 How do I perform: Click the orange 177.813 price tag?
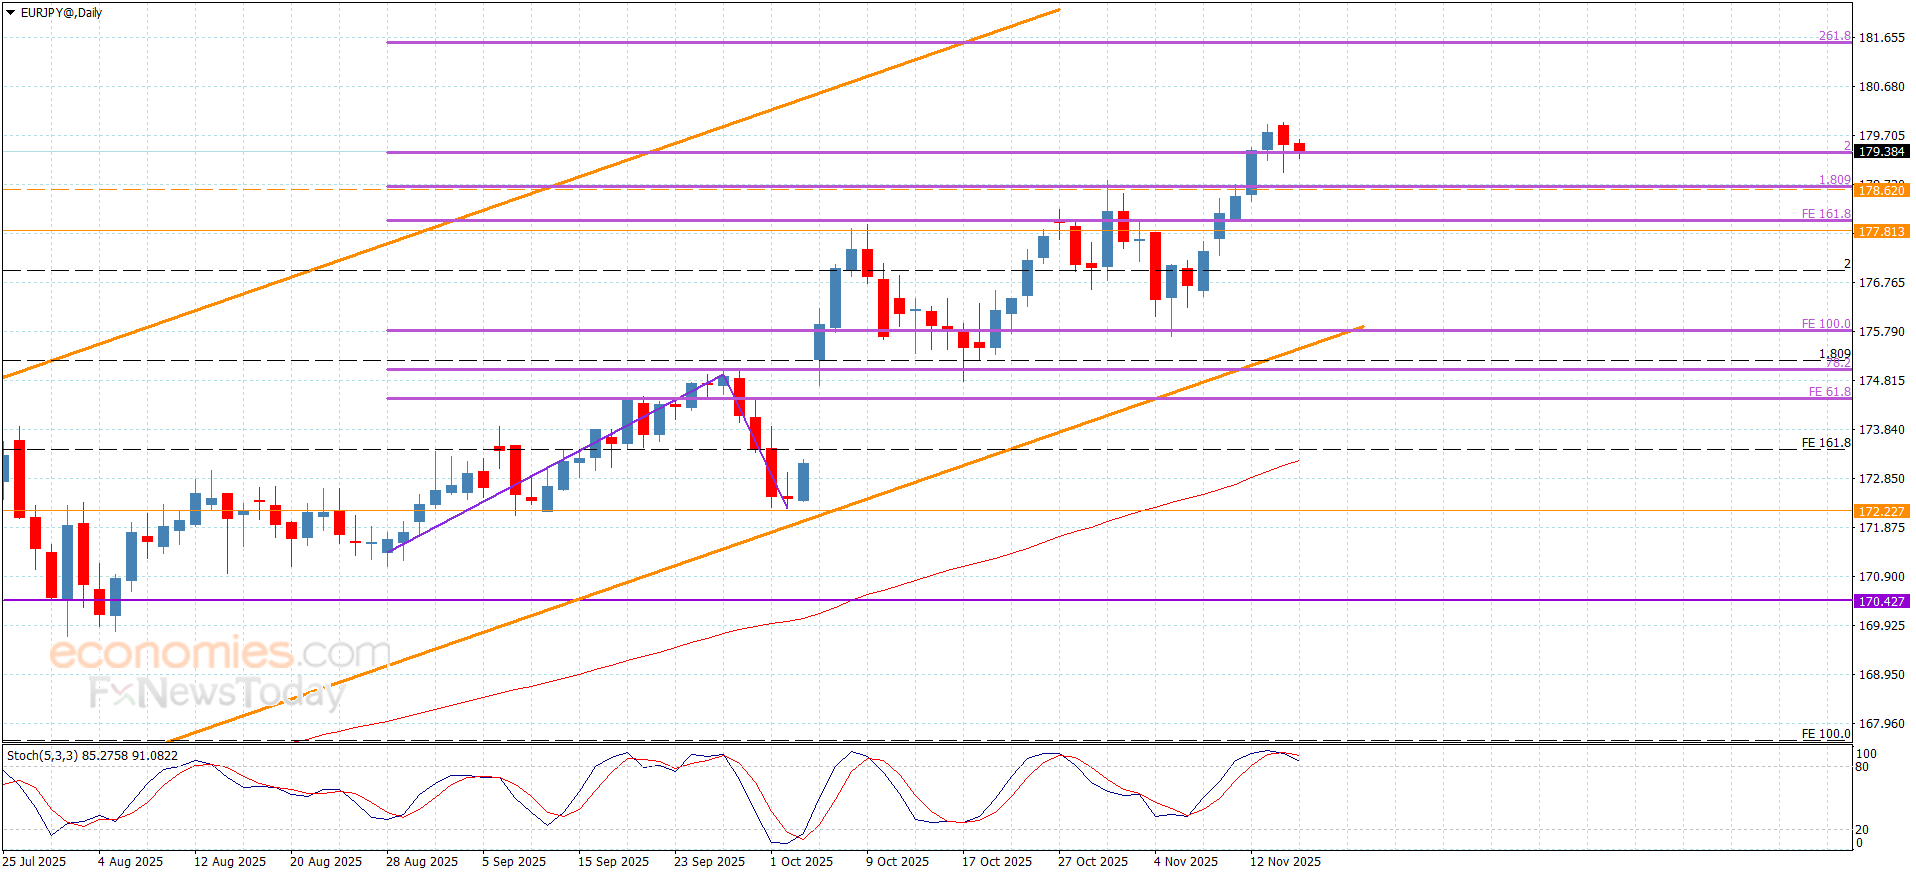click(1881, 232)
